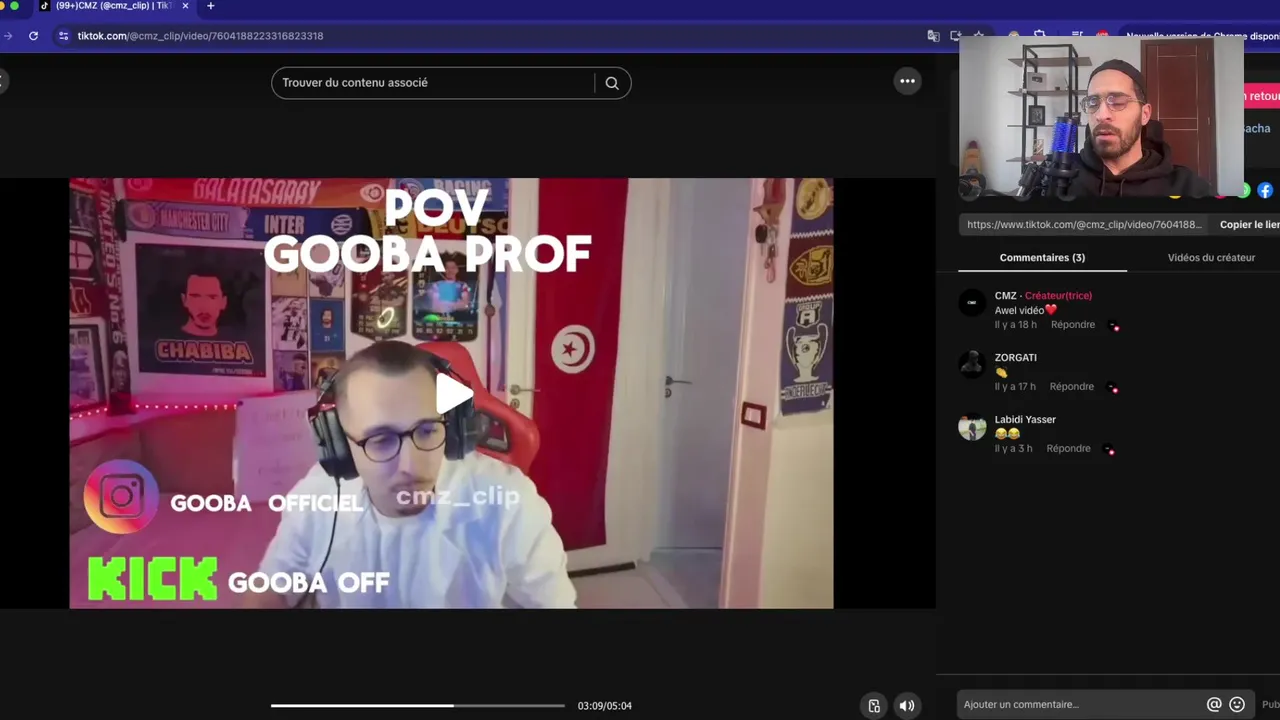Seek using the video progress bar
The width and height of the screenshot is (1280, 720).
(417, 706)
